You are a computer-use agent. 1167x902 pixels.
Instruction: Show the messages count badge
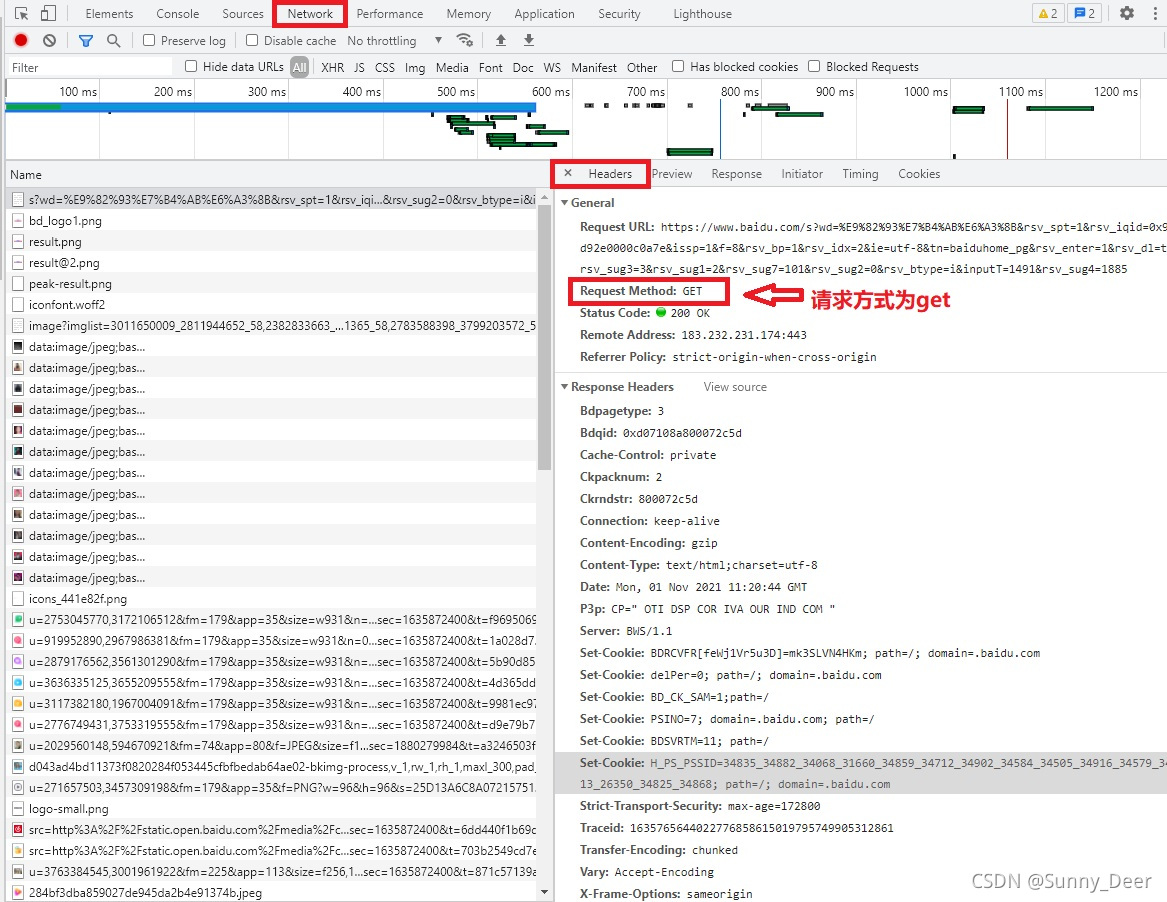click(1084, 13)
